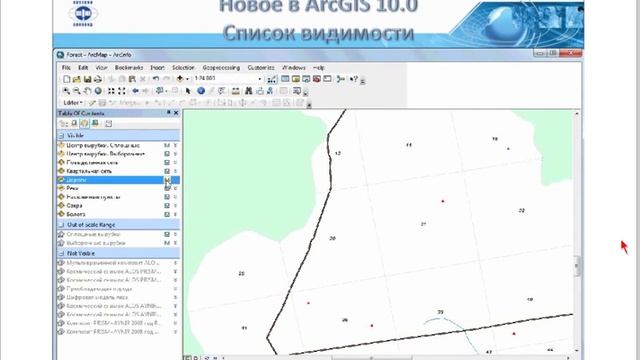
Task: Launch the ModelBuilder window
Action: [341, 79]
